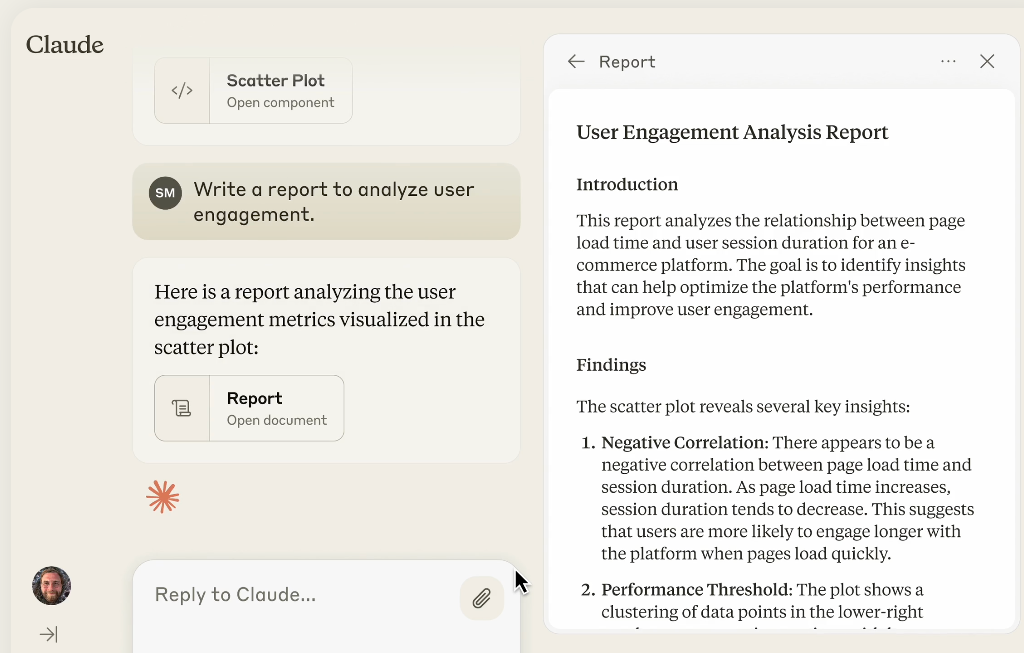Click the code brackets icon on Scatter Plot
Image resolution: width=1024 pixels, height=653 pixels.
182,91
